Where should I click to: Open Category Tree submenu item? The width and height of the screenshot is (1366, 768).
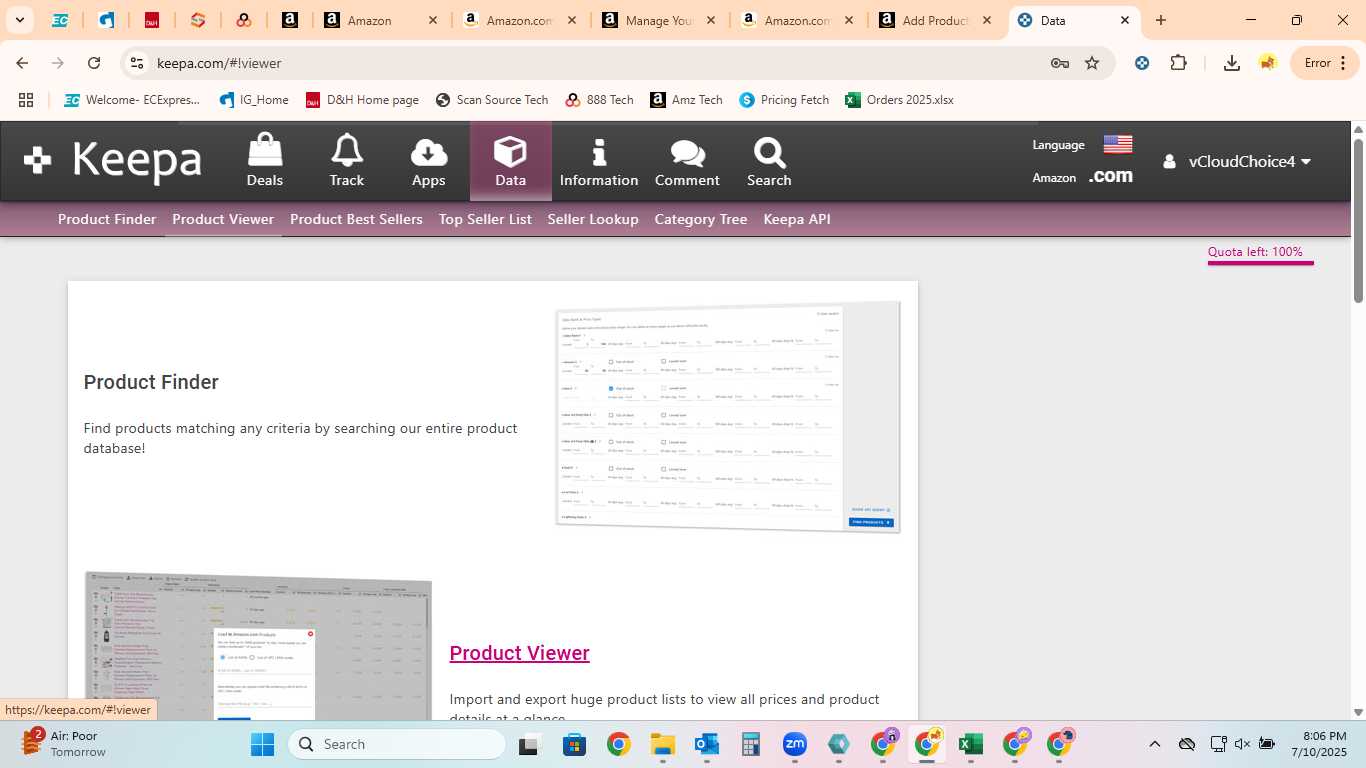701,219
